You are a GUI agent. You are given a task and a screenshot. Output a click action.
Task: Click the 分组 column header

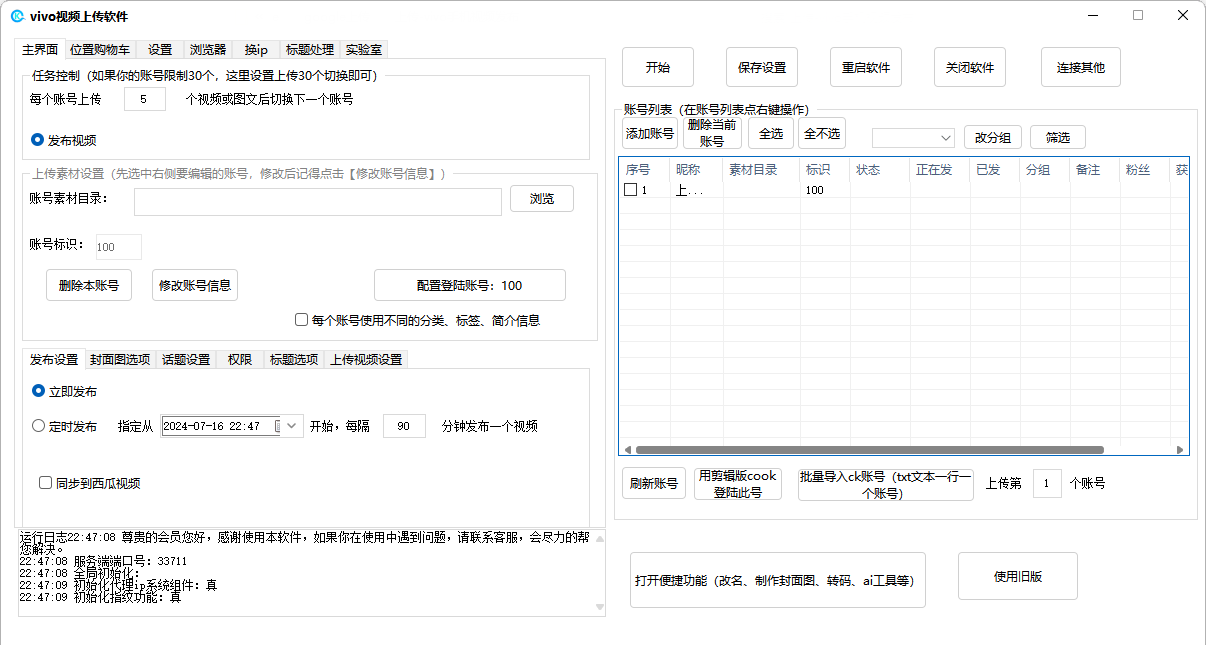tap(1045, 170)
